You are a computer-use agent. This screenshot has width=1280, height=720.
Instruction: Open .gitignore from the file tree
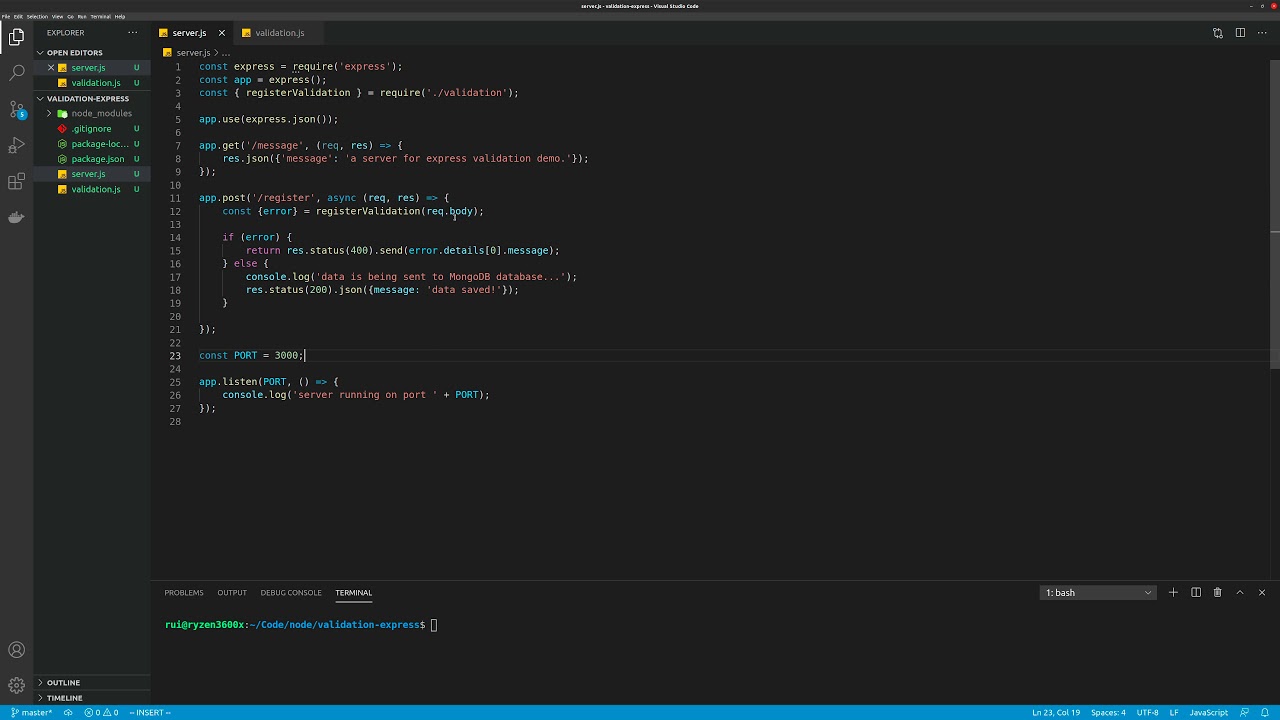coord(91,129)
